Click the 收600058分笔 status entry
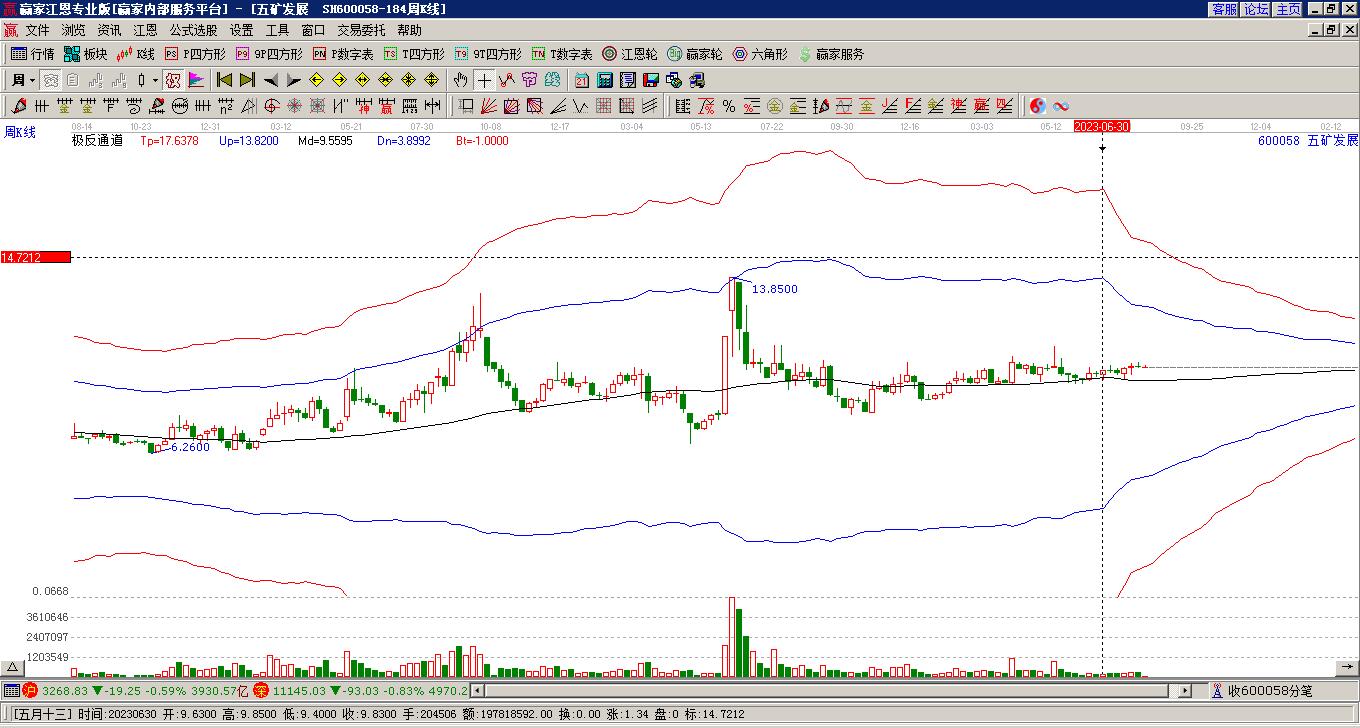1360x728 pixels. coord(1270,690)
